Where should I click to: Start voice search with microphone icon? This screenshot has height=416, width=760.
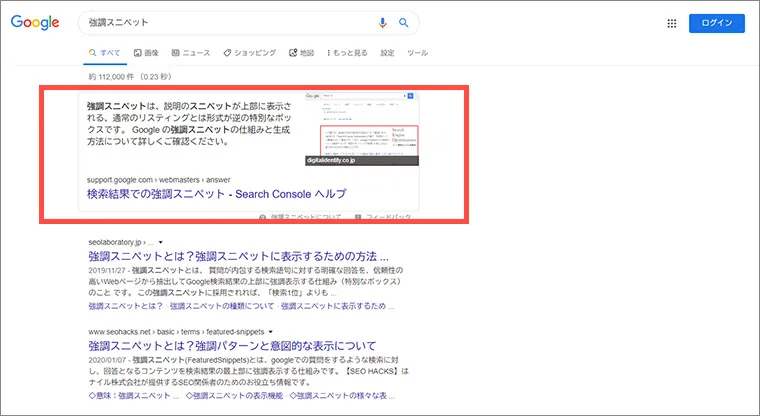pos(382,22)
